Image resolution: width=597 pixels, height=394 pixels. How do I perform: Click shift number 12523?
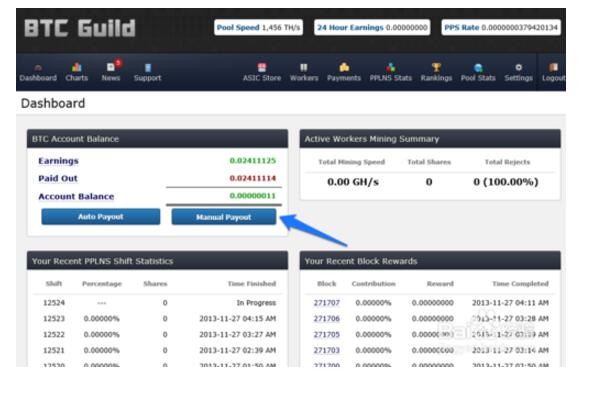(x=54, y=319)
